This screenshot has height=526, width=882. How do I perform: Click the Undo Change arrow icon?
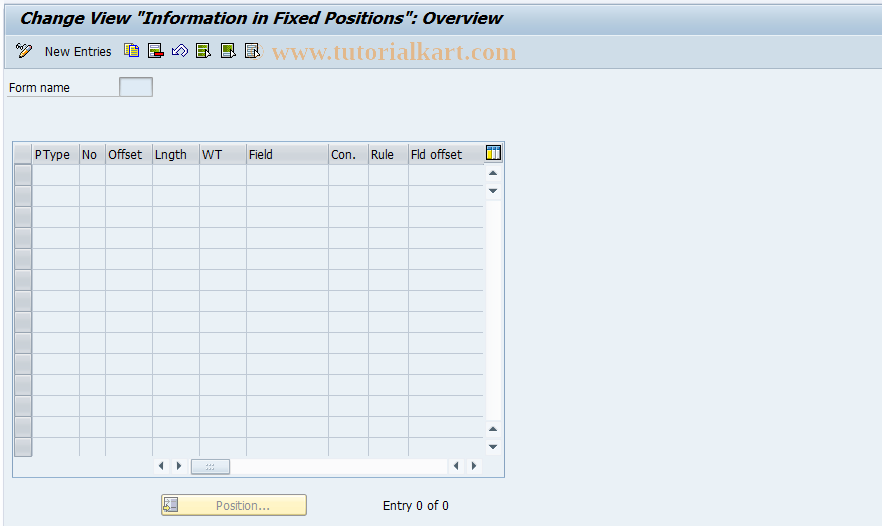click(x=180, y=51)
